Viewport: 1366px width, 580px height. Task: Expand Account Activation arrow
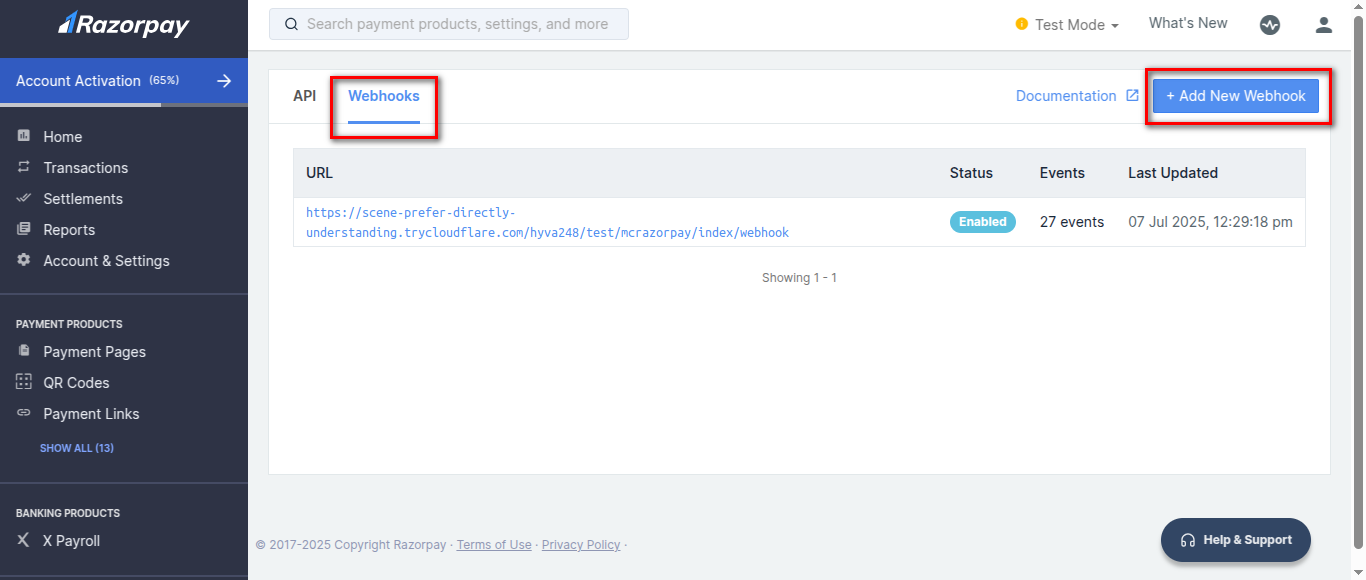point(224,81)
